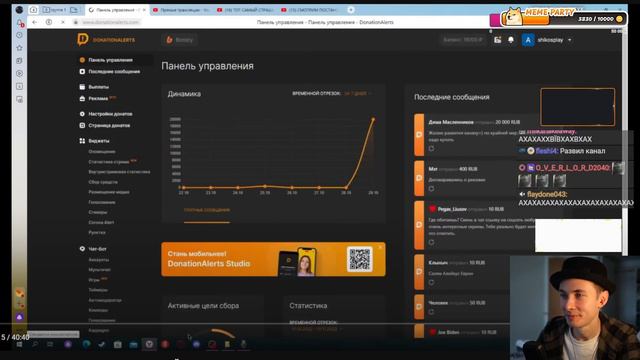The width and height of the screenshot is (640, 360).
Task: Click the taskbar search icon
Action: pos(35,344)
